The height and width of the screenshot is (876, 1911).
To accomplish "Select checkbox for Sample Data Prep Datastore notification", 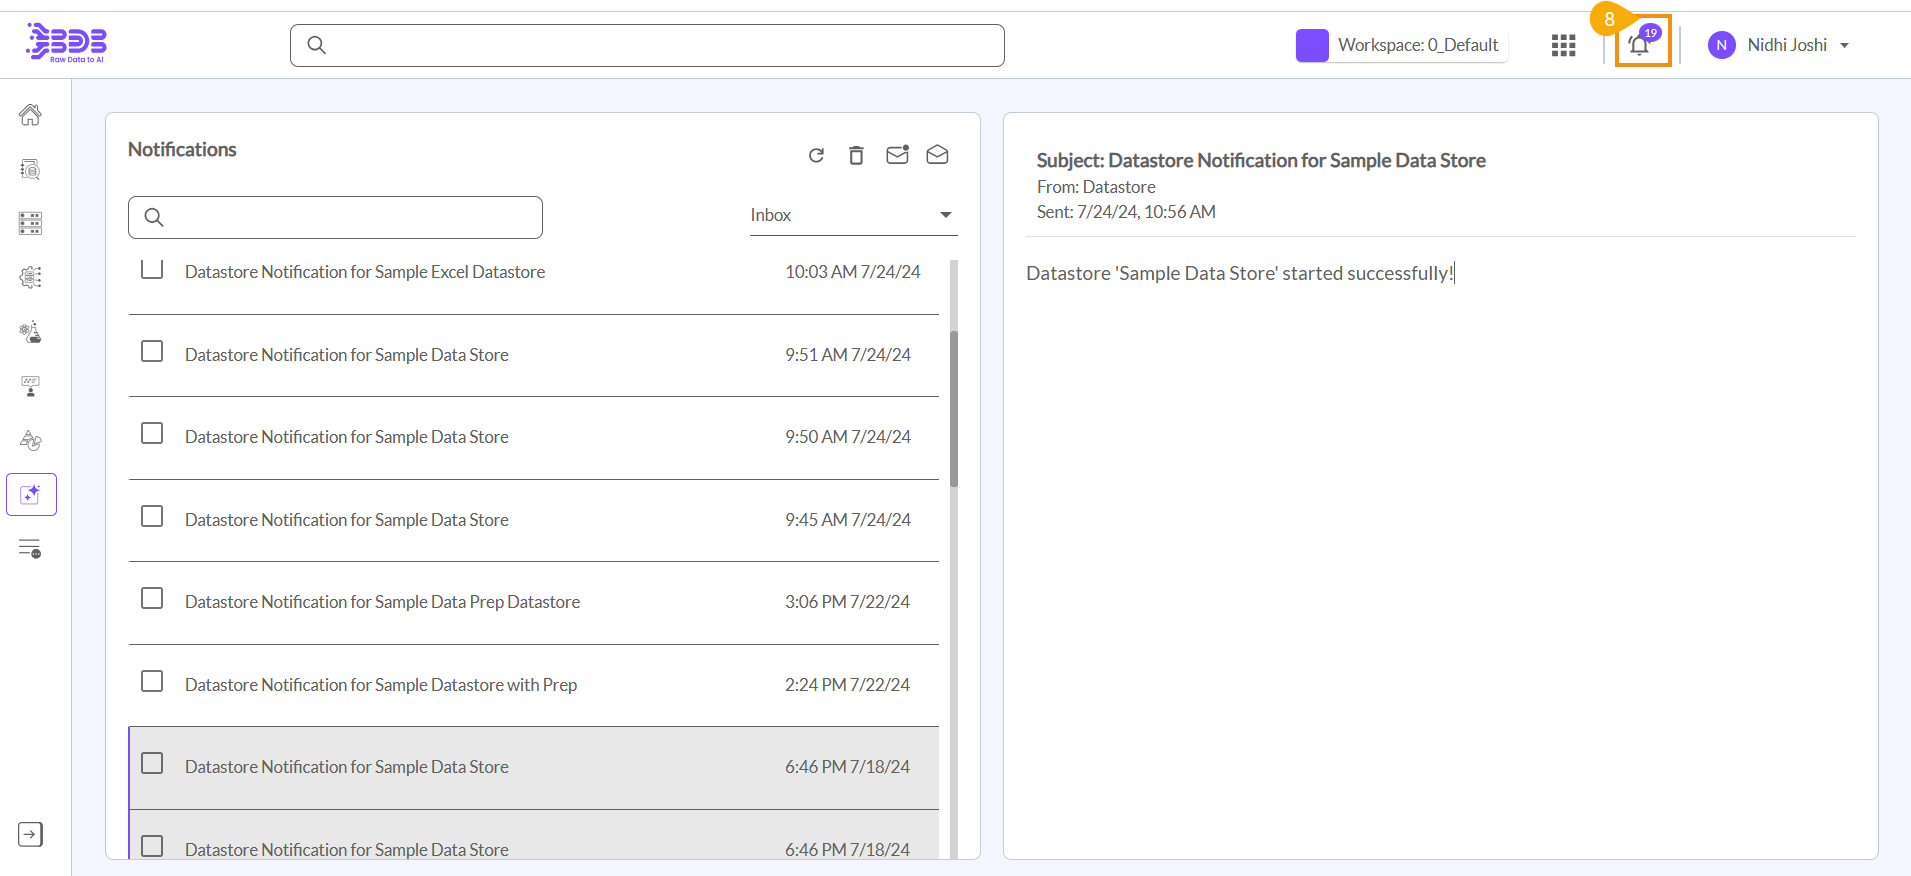I will pyautogui.click(x=152, y=598).
